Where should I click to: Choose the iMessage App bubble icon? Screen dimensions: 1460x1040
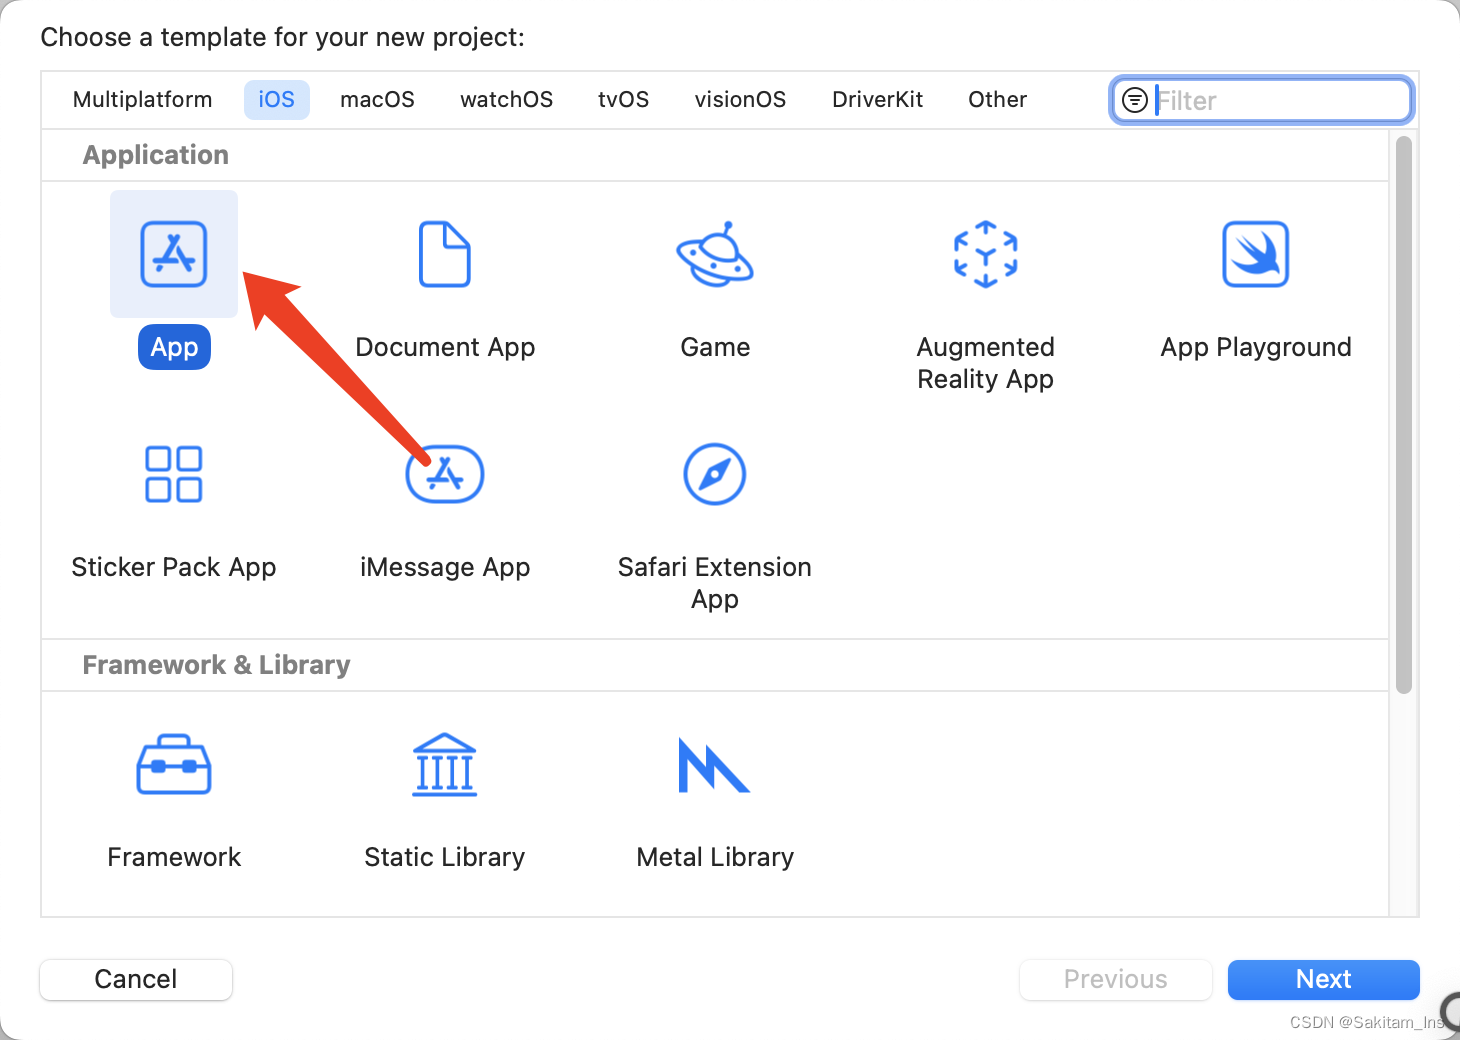coord(445,474)
